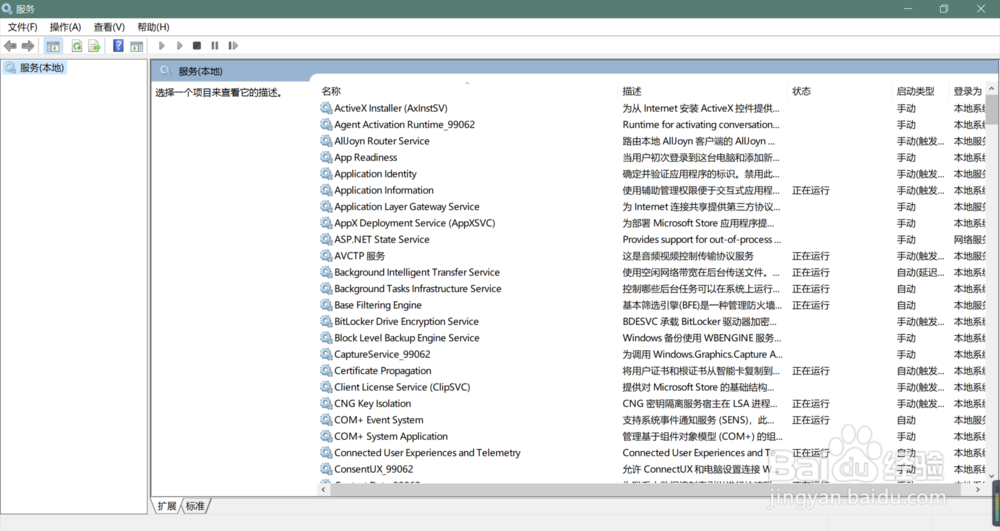Click the horizontal scrollbar right arrow
1000x531 pixels.
(978, 490)
